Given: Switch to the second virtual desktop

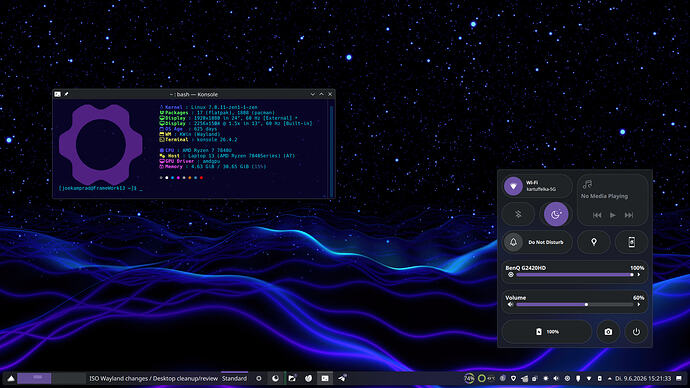Looking at the screenshot, I should click(x=68, y=378).
